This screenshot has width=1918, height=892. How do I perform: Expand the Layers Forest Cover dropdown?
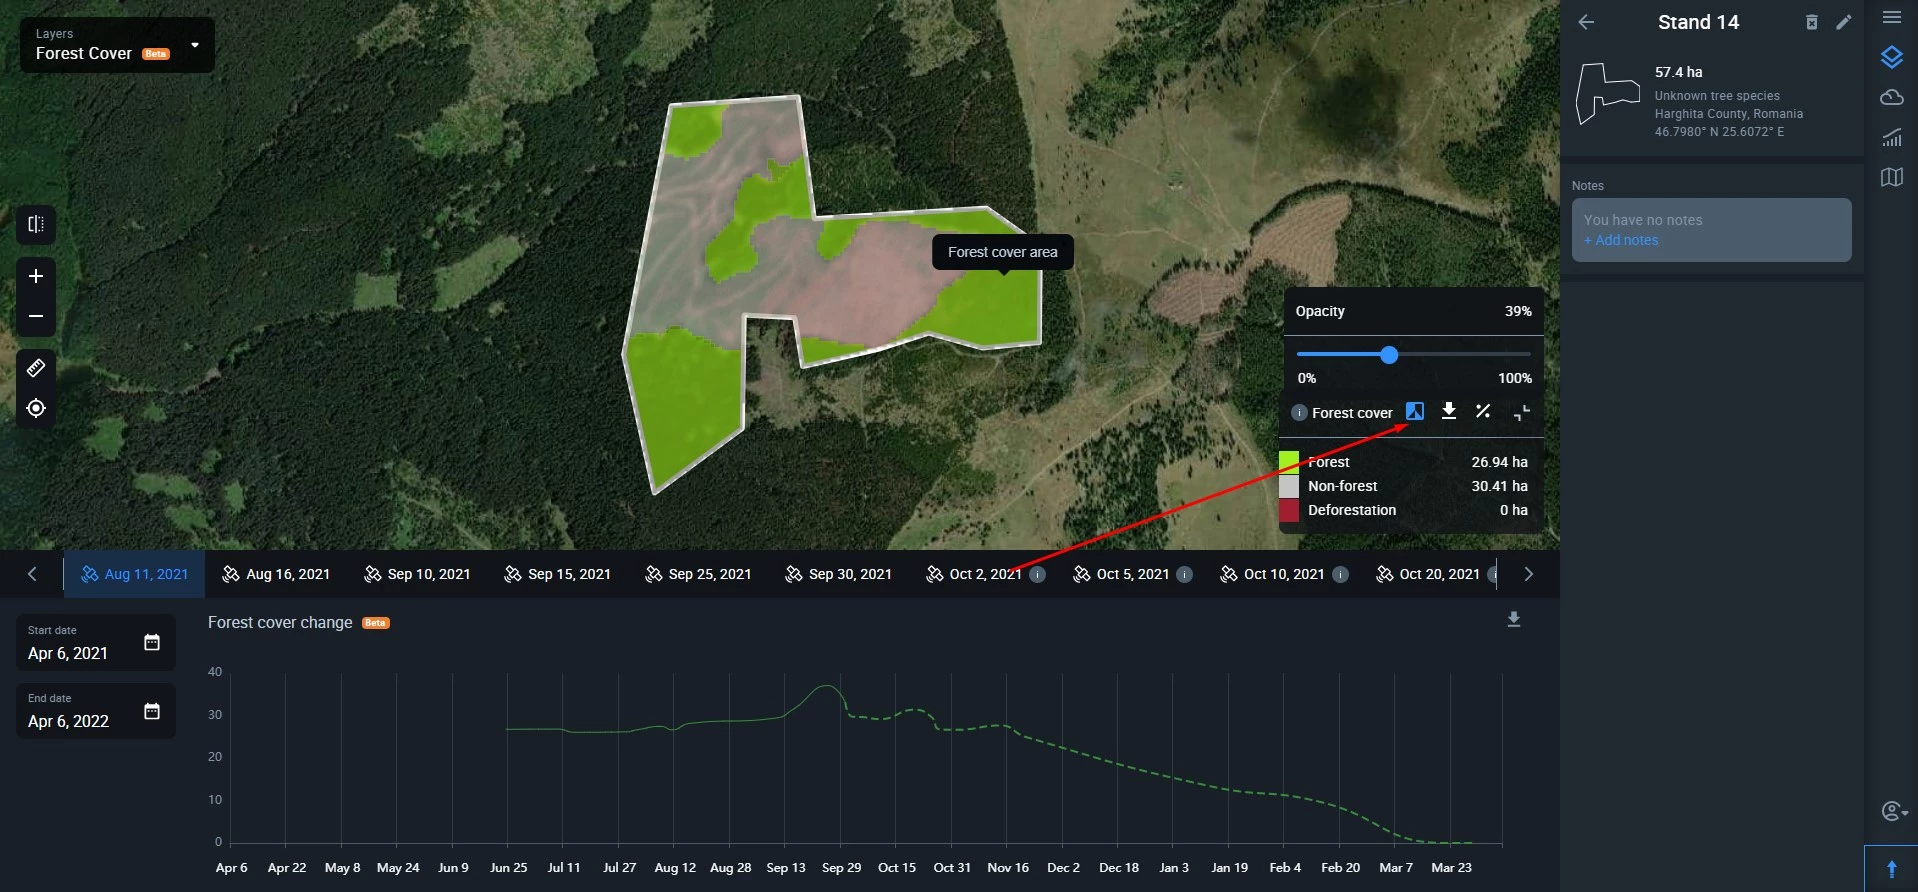tap(195, 45)
